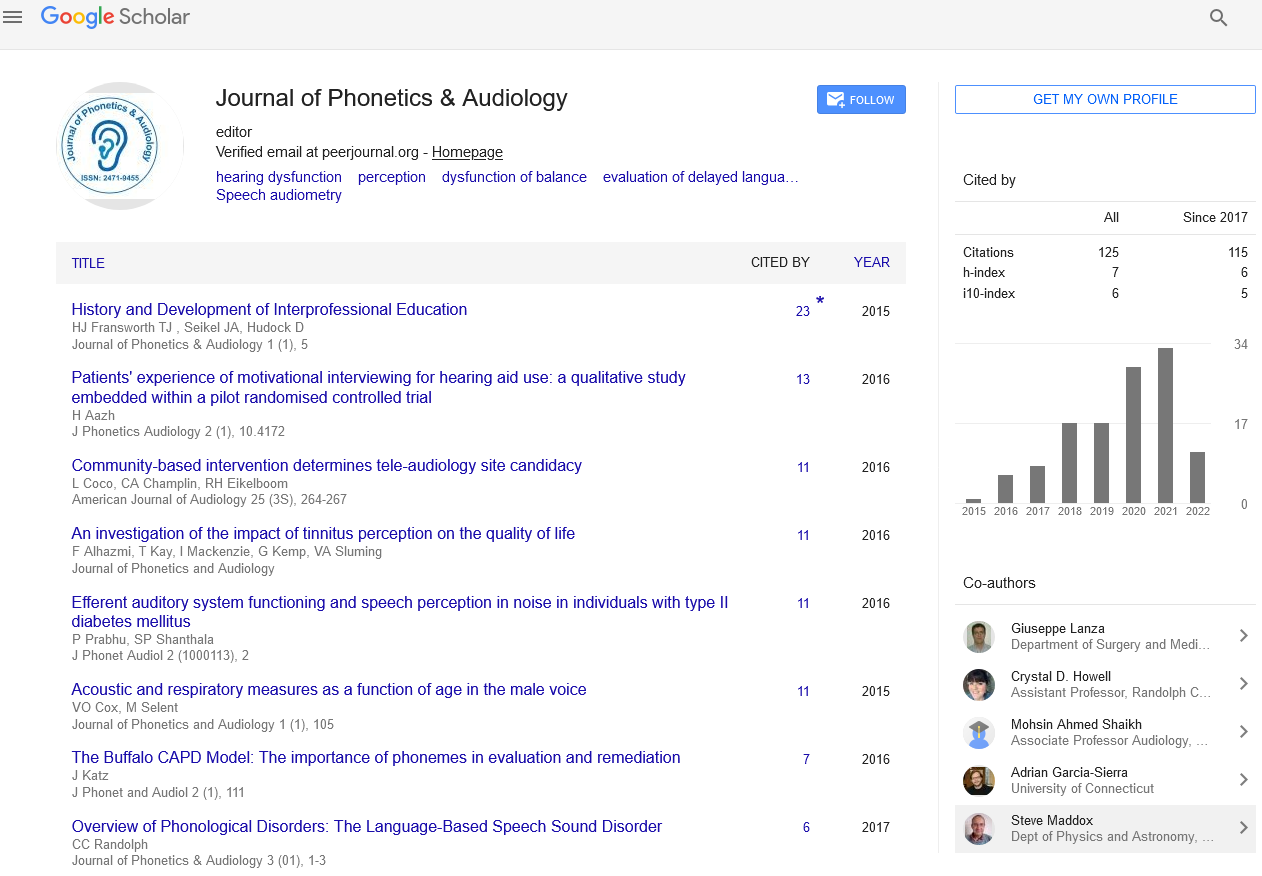Viewport: 1262px width, 876px height.
Task: Open the hamburger menu icon
Action: pyautogui.click(x=13, y=17)
